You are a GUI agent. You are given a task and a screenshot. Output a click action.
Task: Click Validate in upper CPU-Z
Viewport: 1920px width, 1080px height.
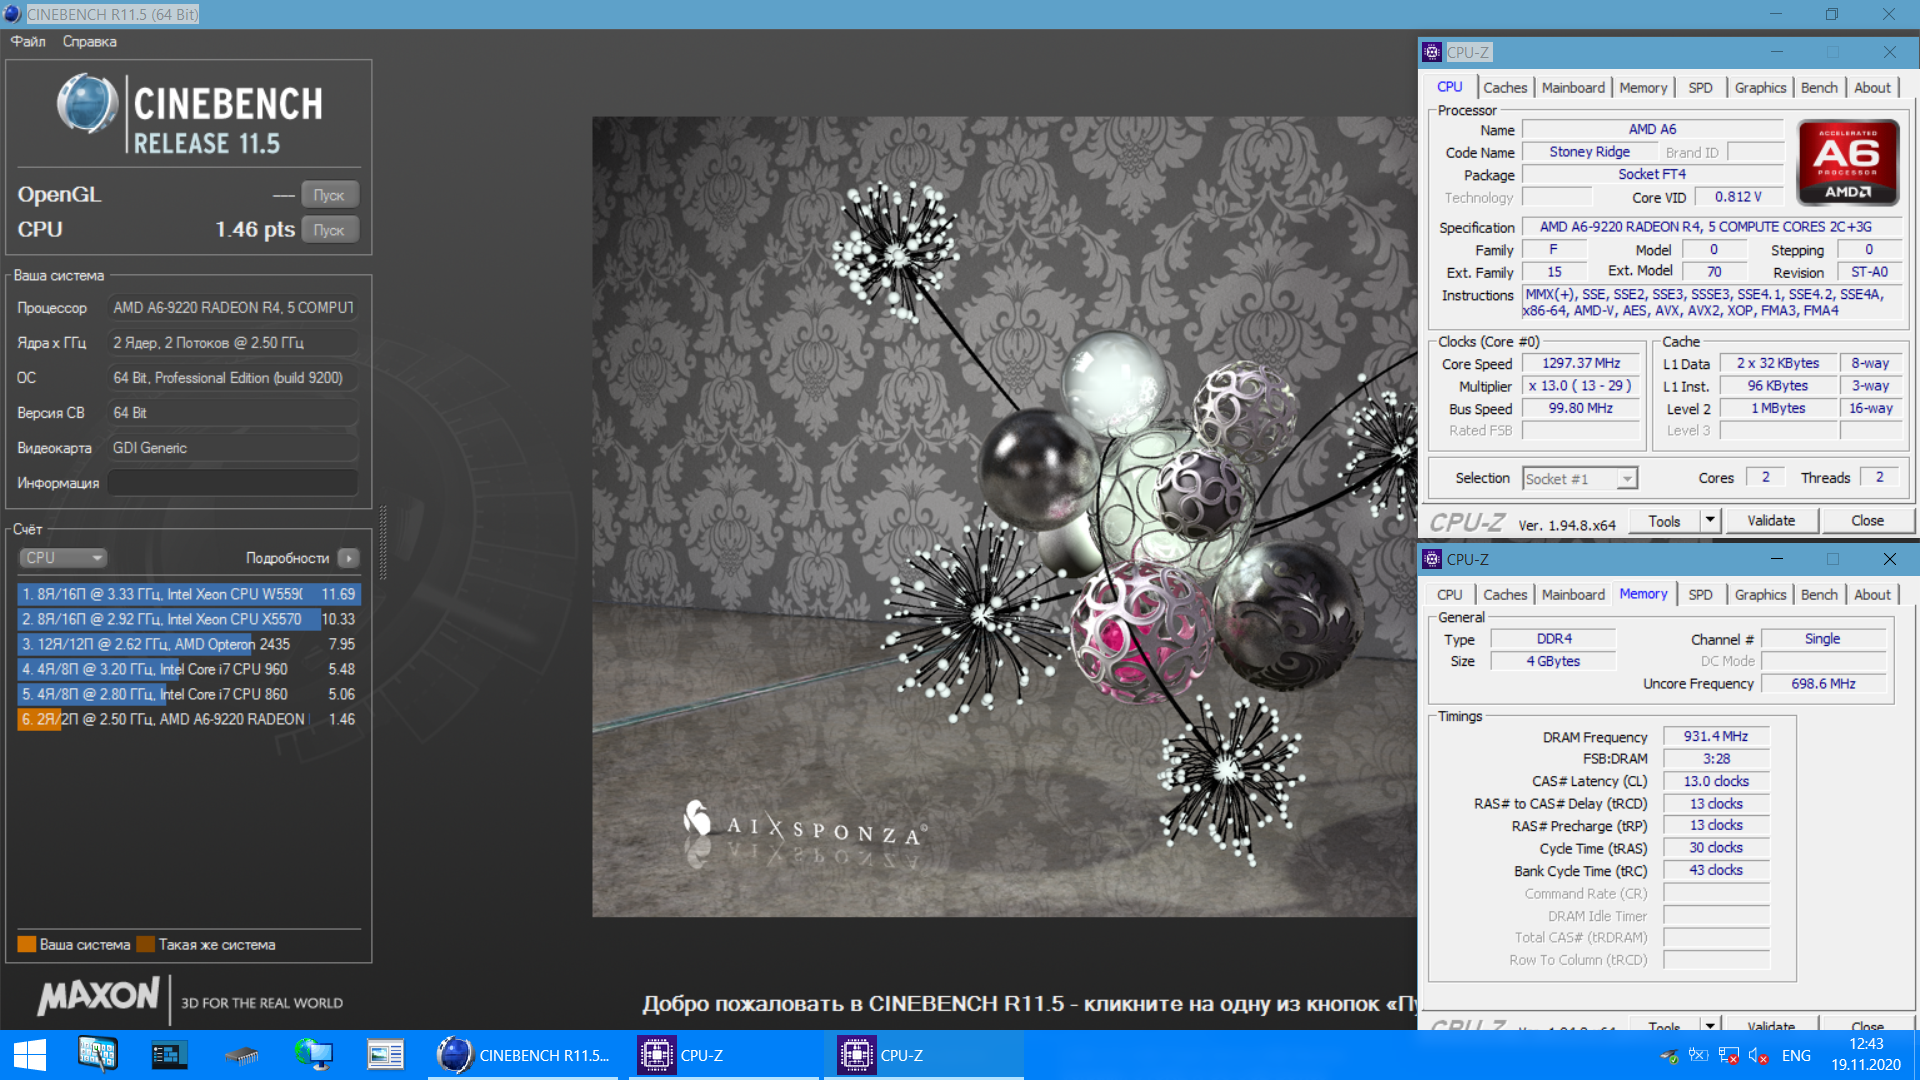tap(1771, 521)
